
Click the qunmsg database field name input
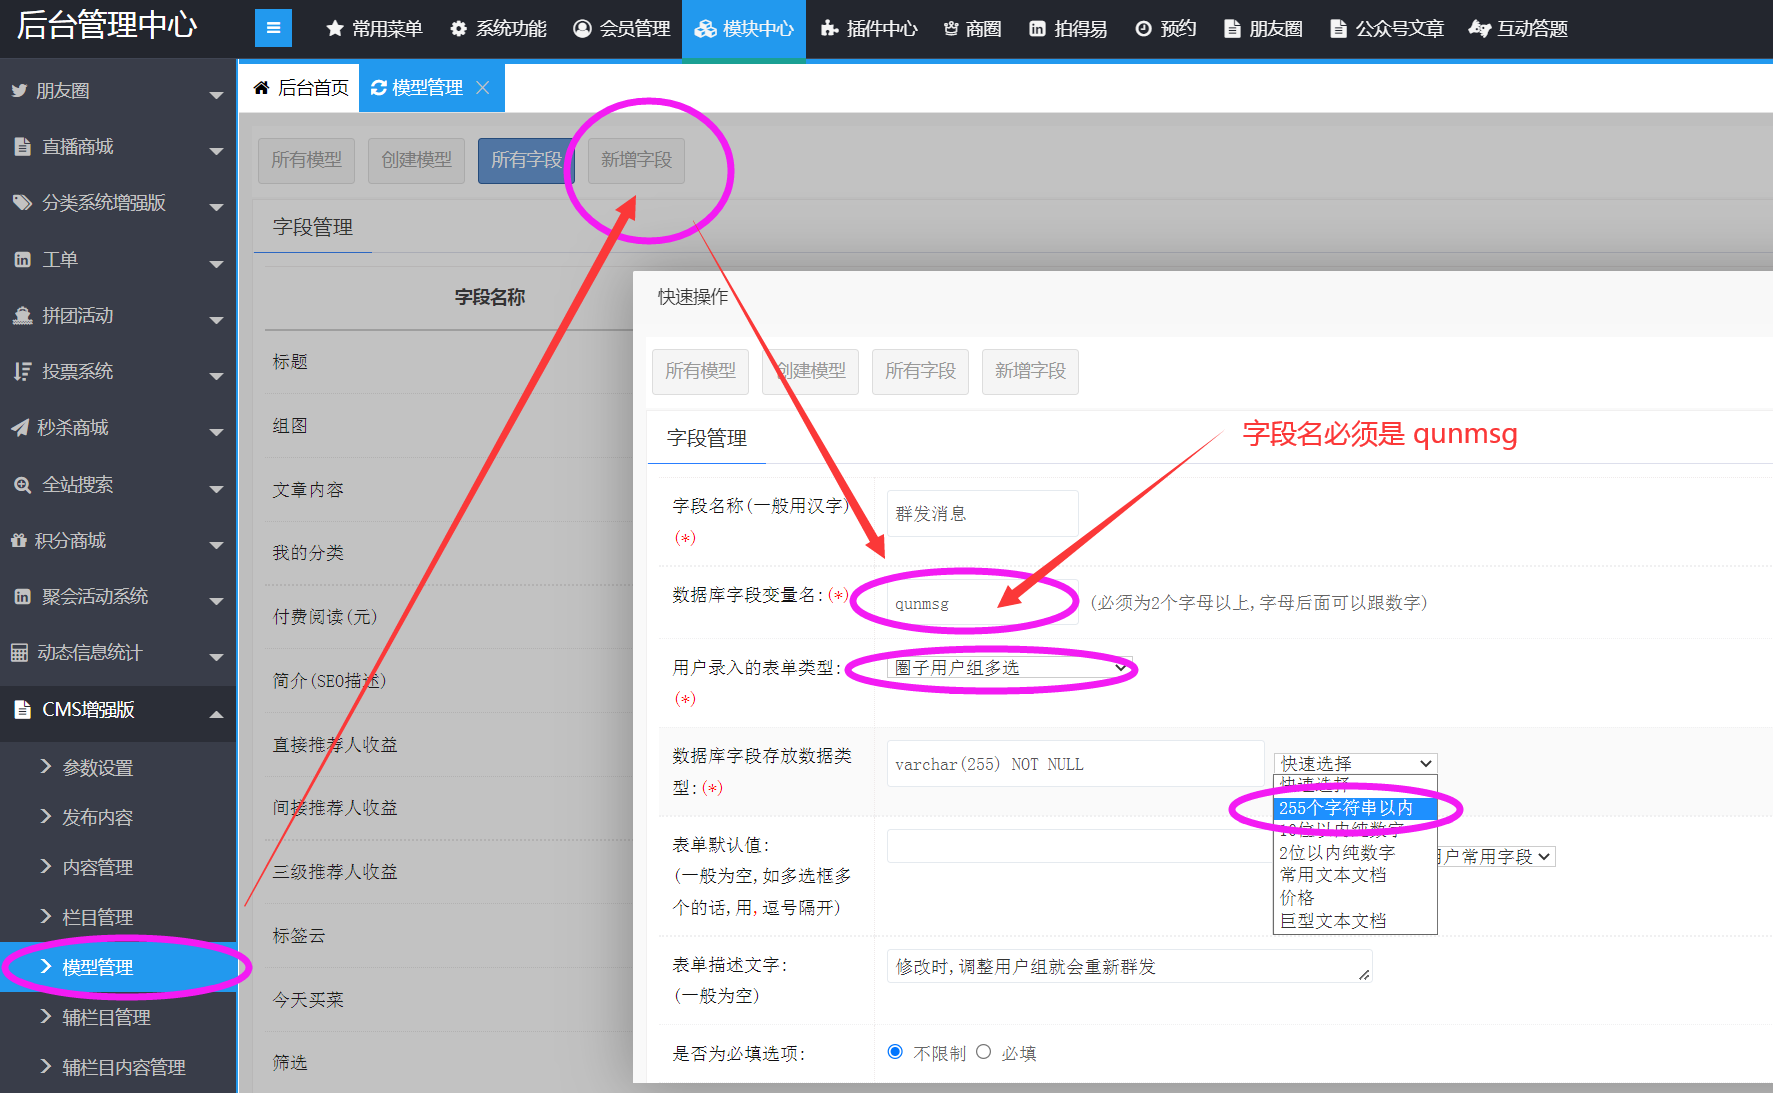[x=980, y=603]
